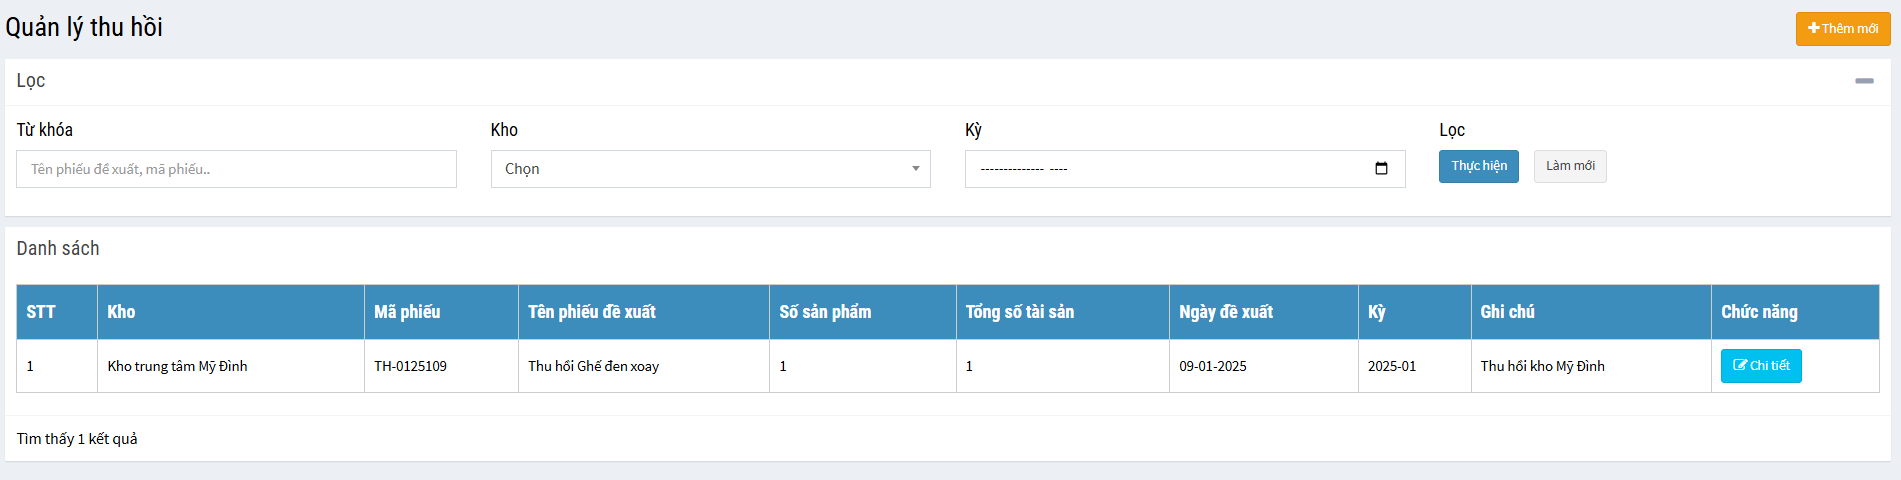
Task: Open Chi tiết for voucher TH-0125109
Action: pyautogui.click(x=1761, y=366)
